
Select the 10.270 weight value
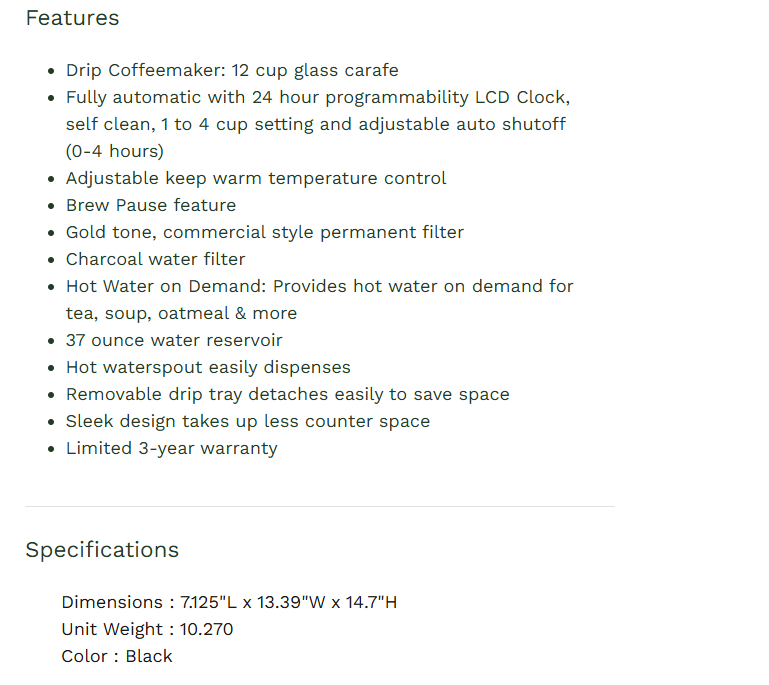[206, 629]
